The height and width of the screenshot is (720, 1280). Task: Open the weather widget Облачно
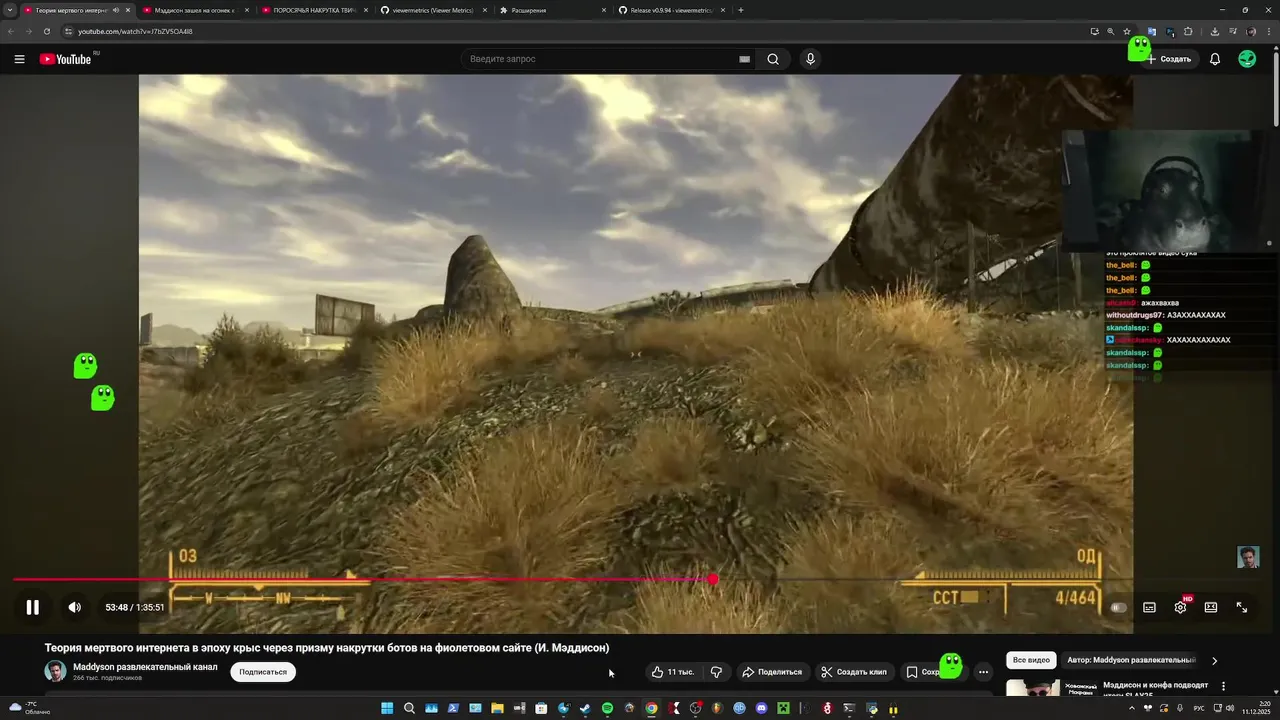[29, 708]
